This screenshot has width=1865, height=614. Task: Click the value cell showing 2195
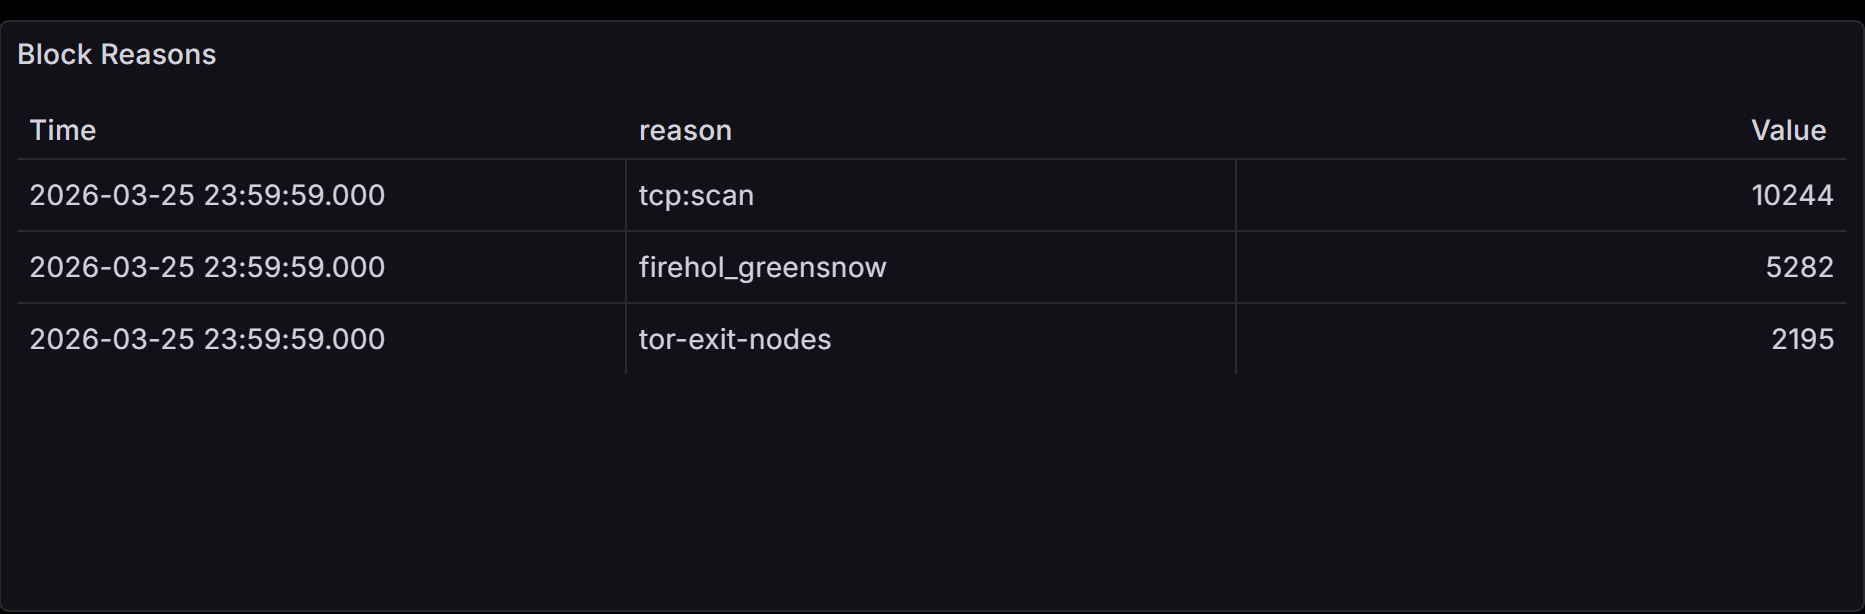(1541, 339)
